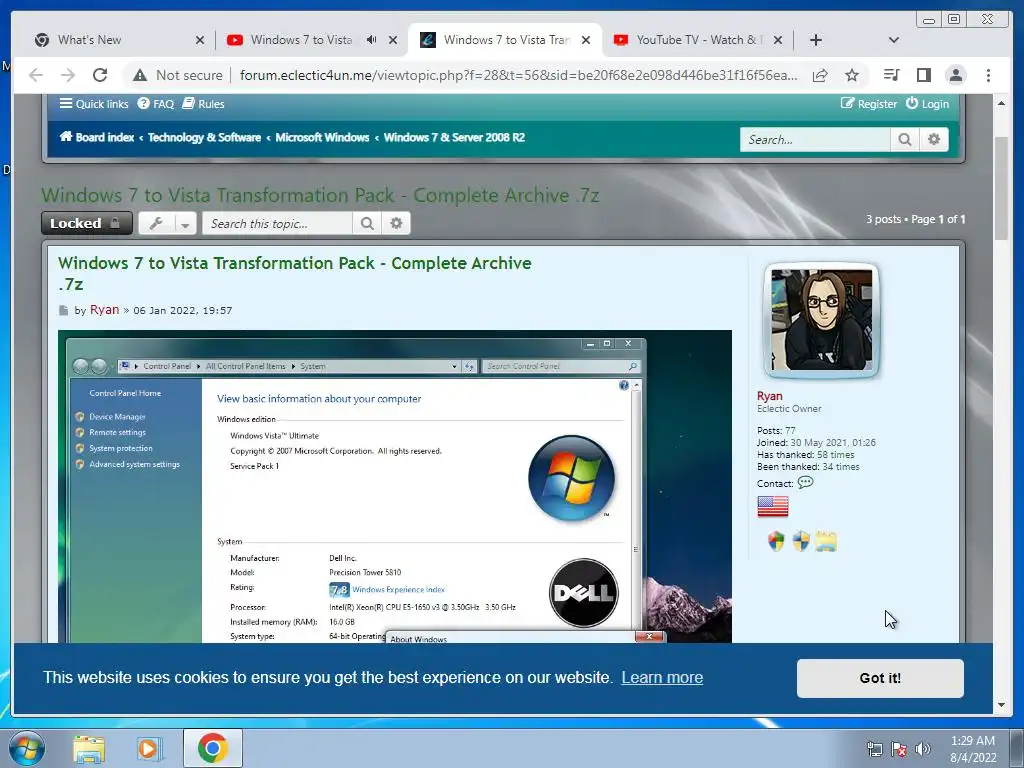
Task: Open the tab search dropdown arrow
Action: [894, 40]
